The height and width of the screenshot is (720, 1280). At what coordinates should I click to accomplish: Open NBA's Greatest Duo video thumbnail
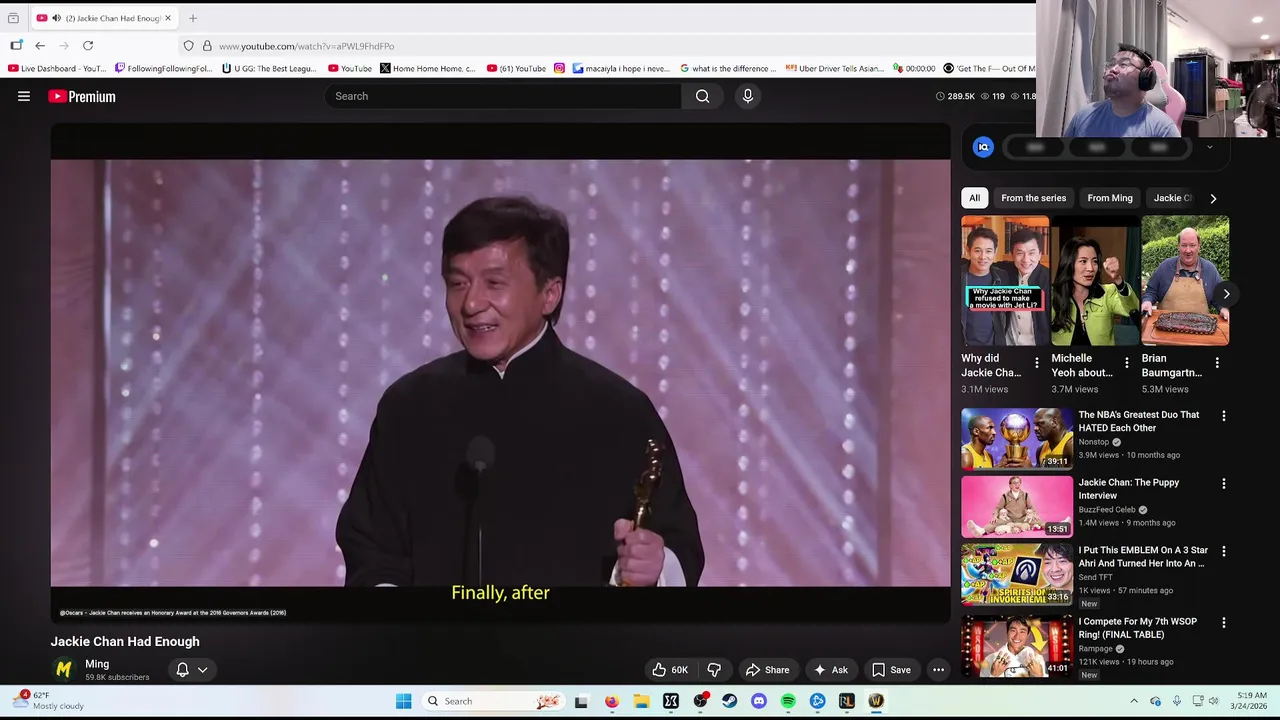1016,438
